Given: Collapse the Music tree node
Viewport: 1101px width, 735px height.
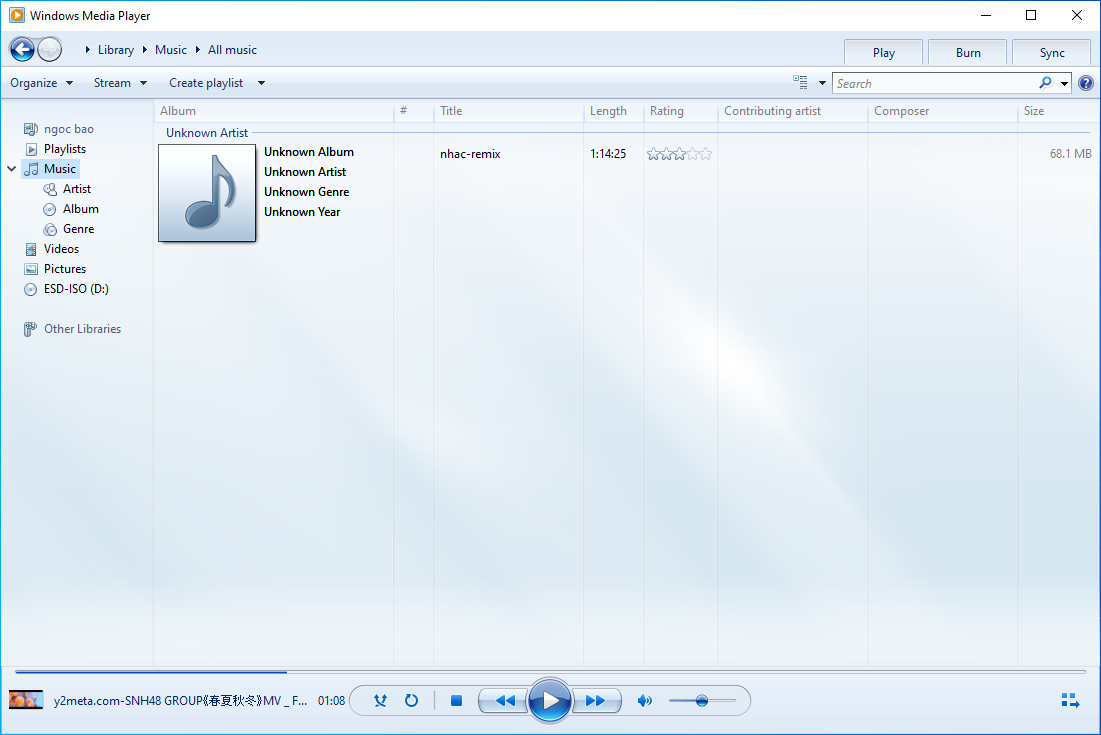Looking at the screenshot, I should click(12, 169).
